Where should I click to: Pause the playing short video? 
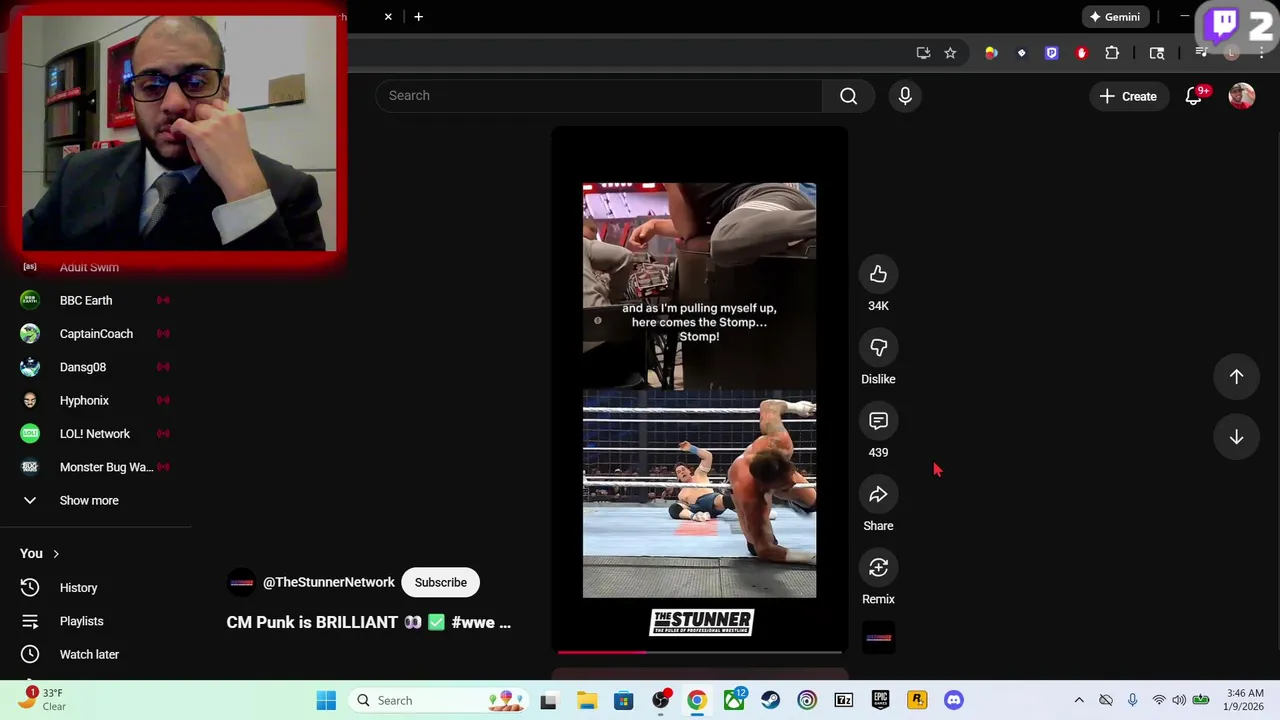pyautogui.click(x=699, y=390)
